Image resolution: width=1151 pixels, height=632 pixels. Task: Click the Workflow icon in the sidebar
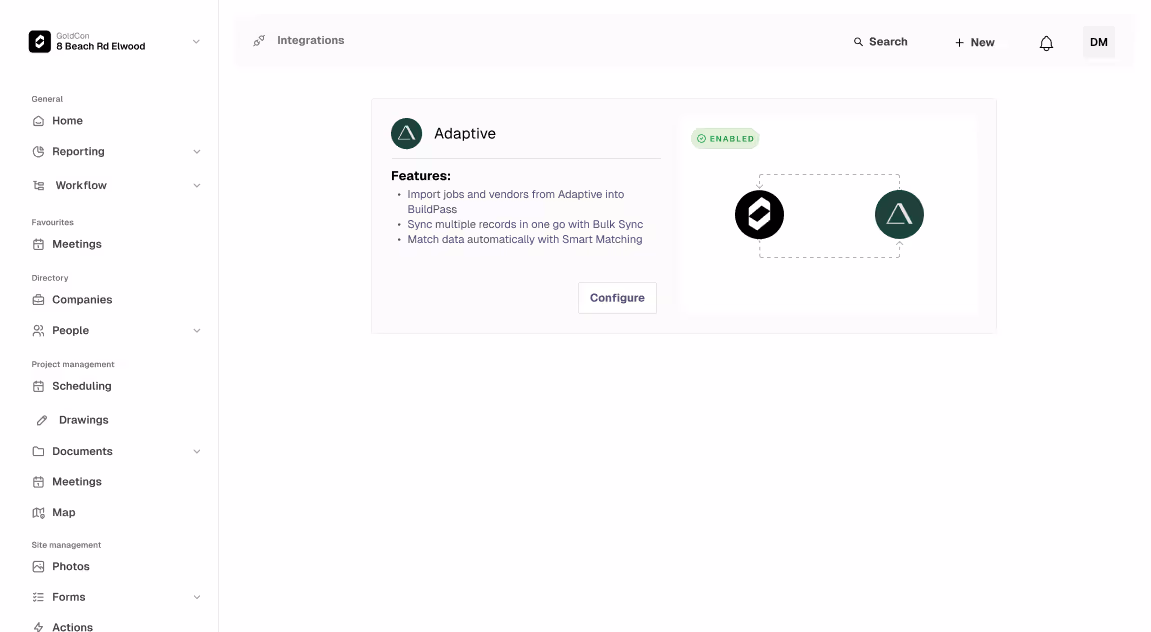[x=38, y=186]
